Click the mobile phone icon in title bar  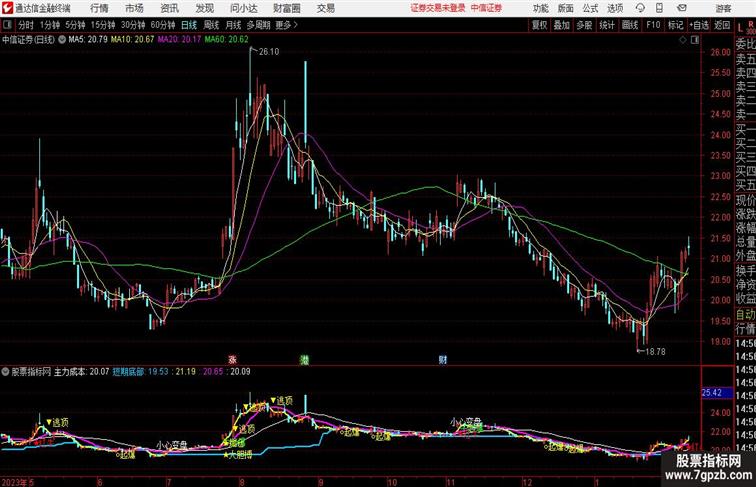pyautogui.click(x=659, y=8)
